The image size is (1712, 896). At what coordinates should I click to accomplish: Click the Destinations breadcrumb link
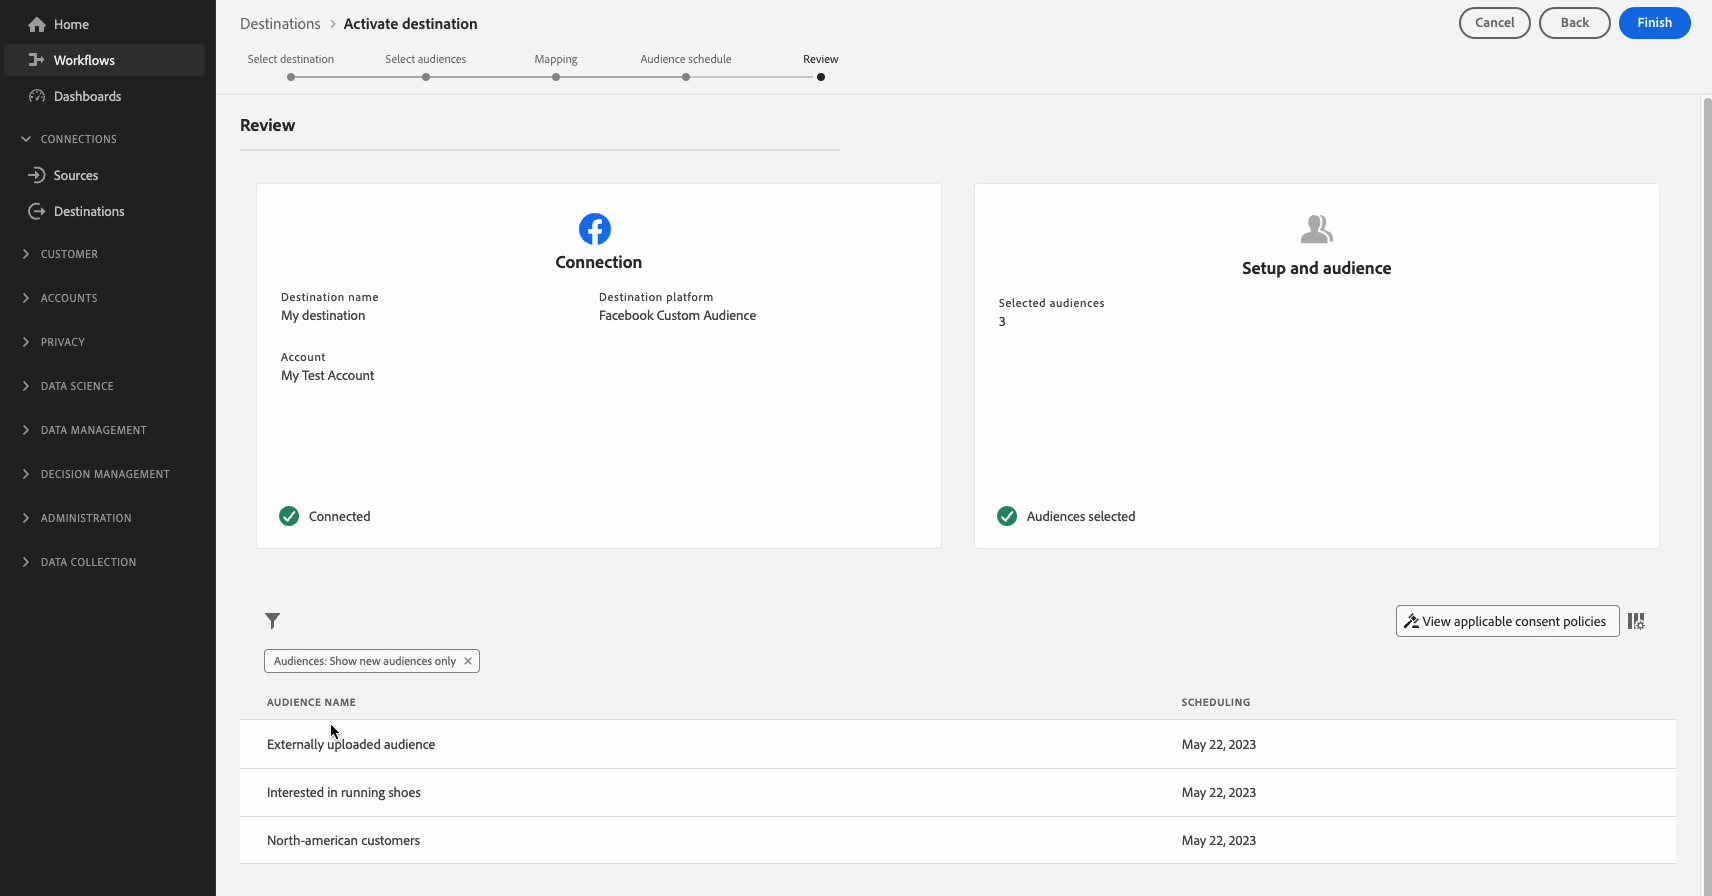click(280, 24)
